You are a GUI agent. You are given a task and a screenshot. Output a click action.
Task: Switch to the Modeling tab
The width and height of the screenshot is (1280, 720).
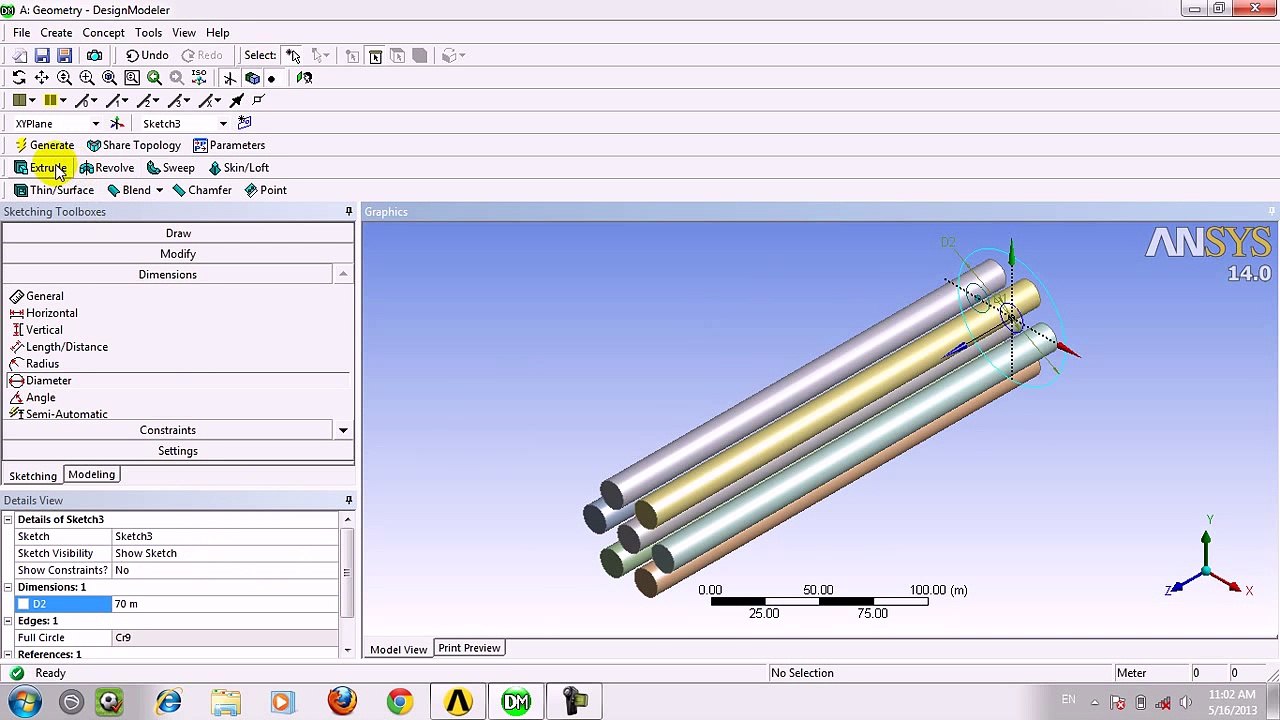pyautogui.click(x=91, y=474)
